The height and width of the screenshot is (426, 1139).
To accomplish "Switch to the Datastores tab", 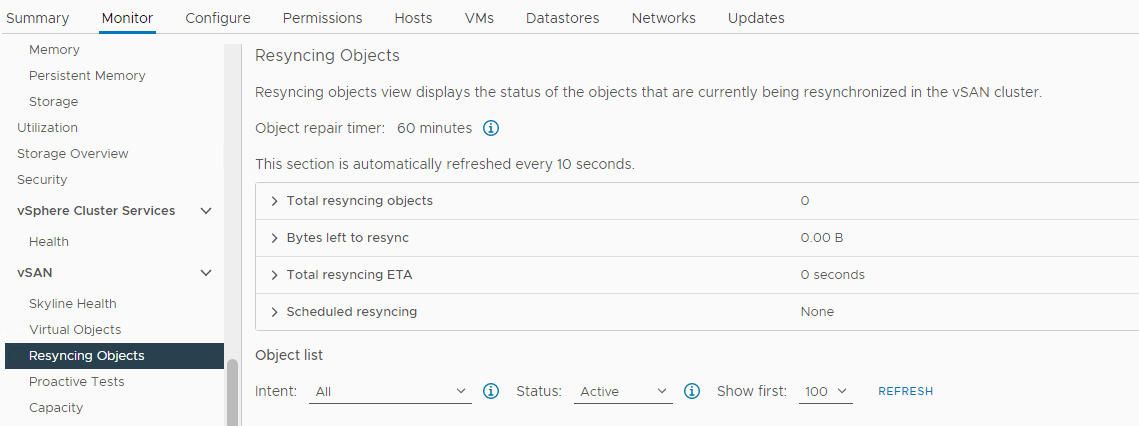I will point(563,18).
